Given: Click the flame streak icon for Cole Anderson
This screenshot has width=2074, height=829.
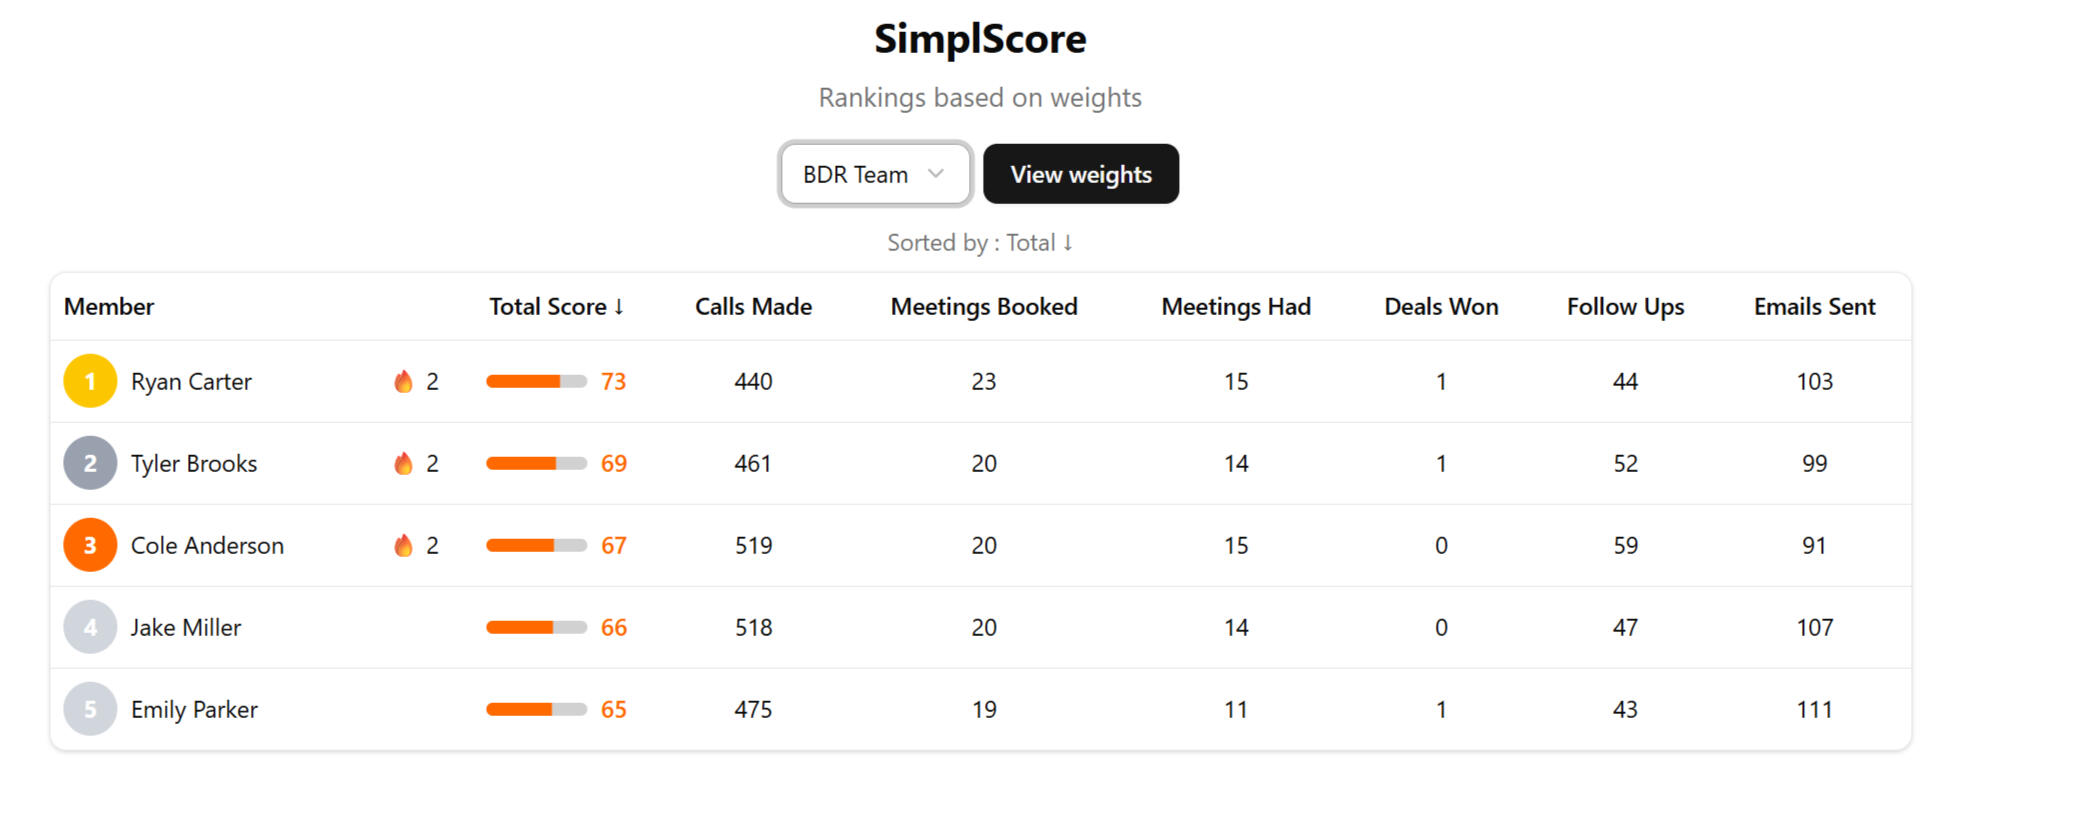Looking at the screenshot, I should pyautogui.click(x=403, y=545).
